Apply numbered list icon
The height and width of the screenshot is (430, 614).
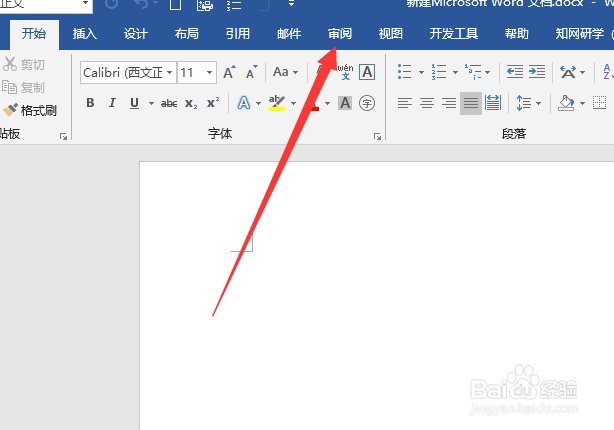[439, 72]
